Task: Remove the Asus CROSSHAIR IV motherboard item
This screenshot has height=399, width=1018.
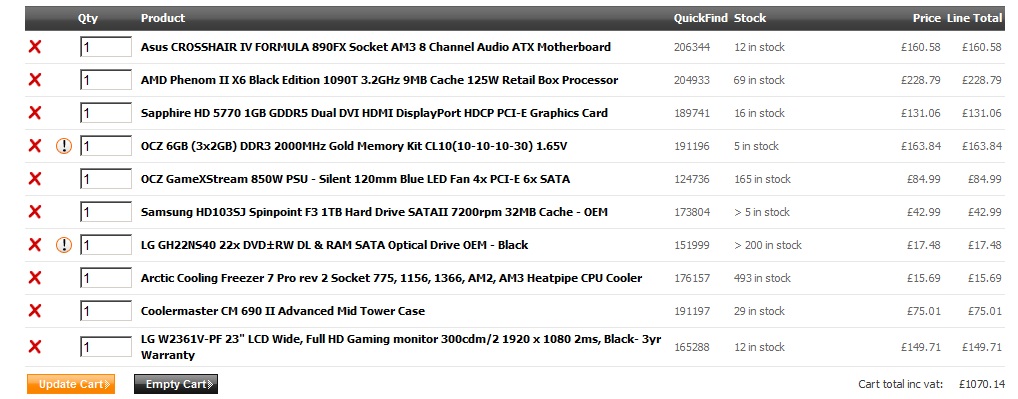Action: [x=35, y=47]
